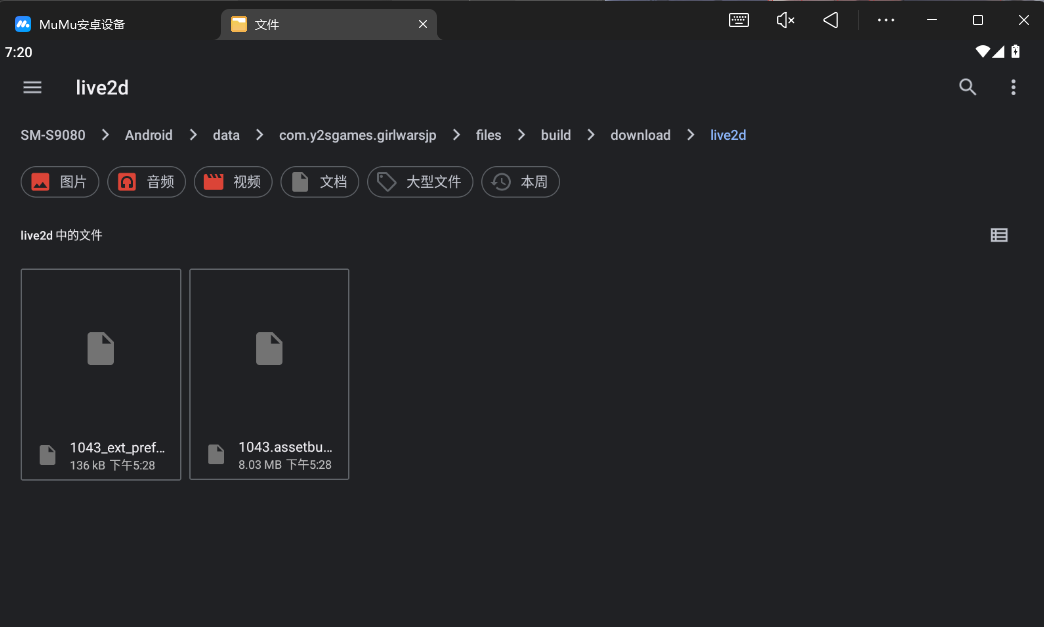The width and height of the screenshot is (1044, 627).
Task: Click small file icon beside 1043.assetbu
Action: (x=216, y=455)
